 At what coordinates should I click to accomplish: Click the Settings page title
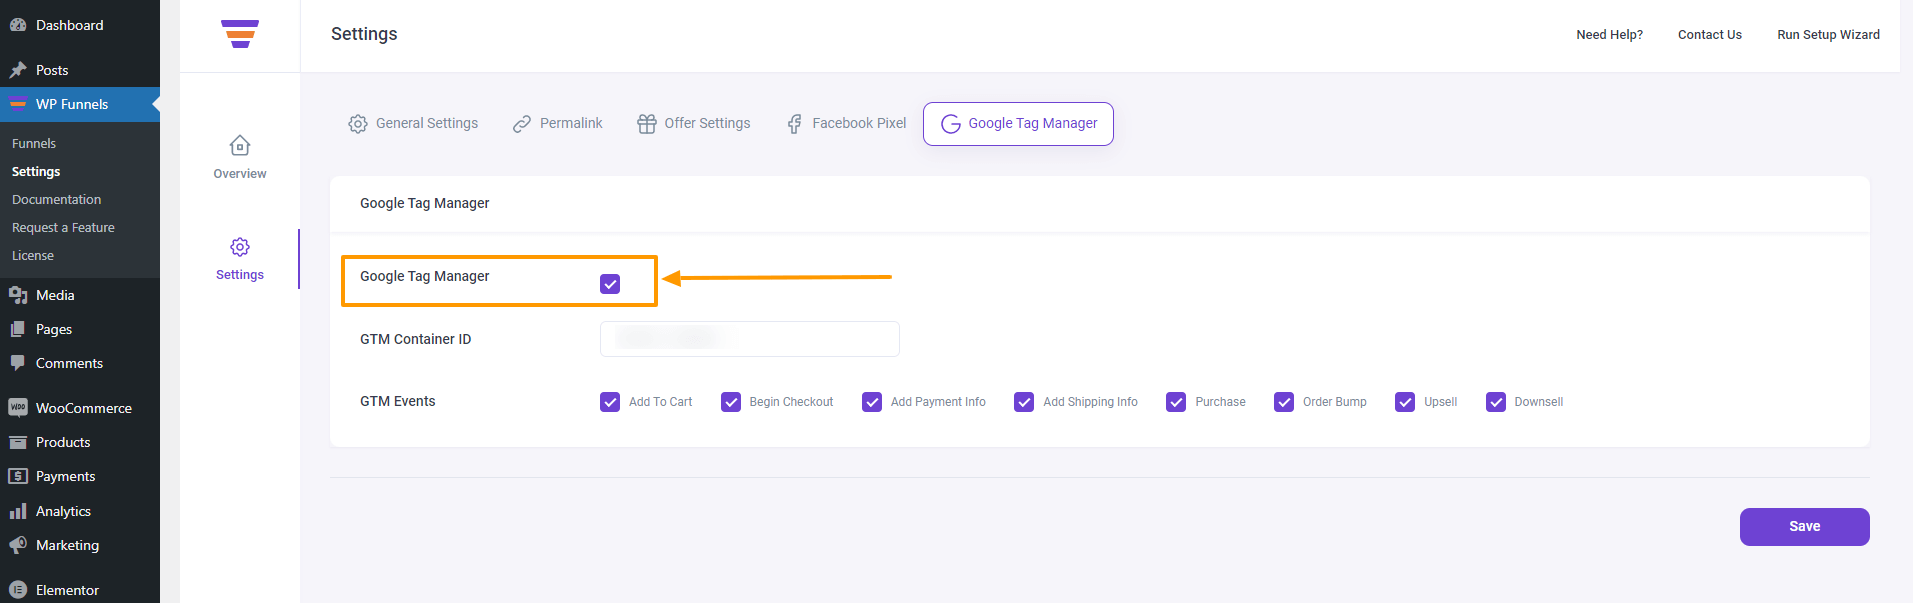tap(364, 34)
